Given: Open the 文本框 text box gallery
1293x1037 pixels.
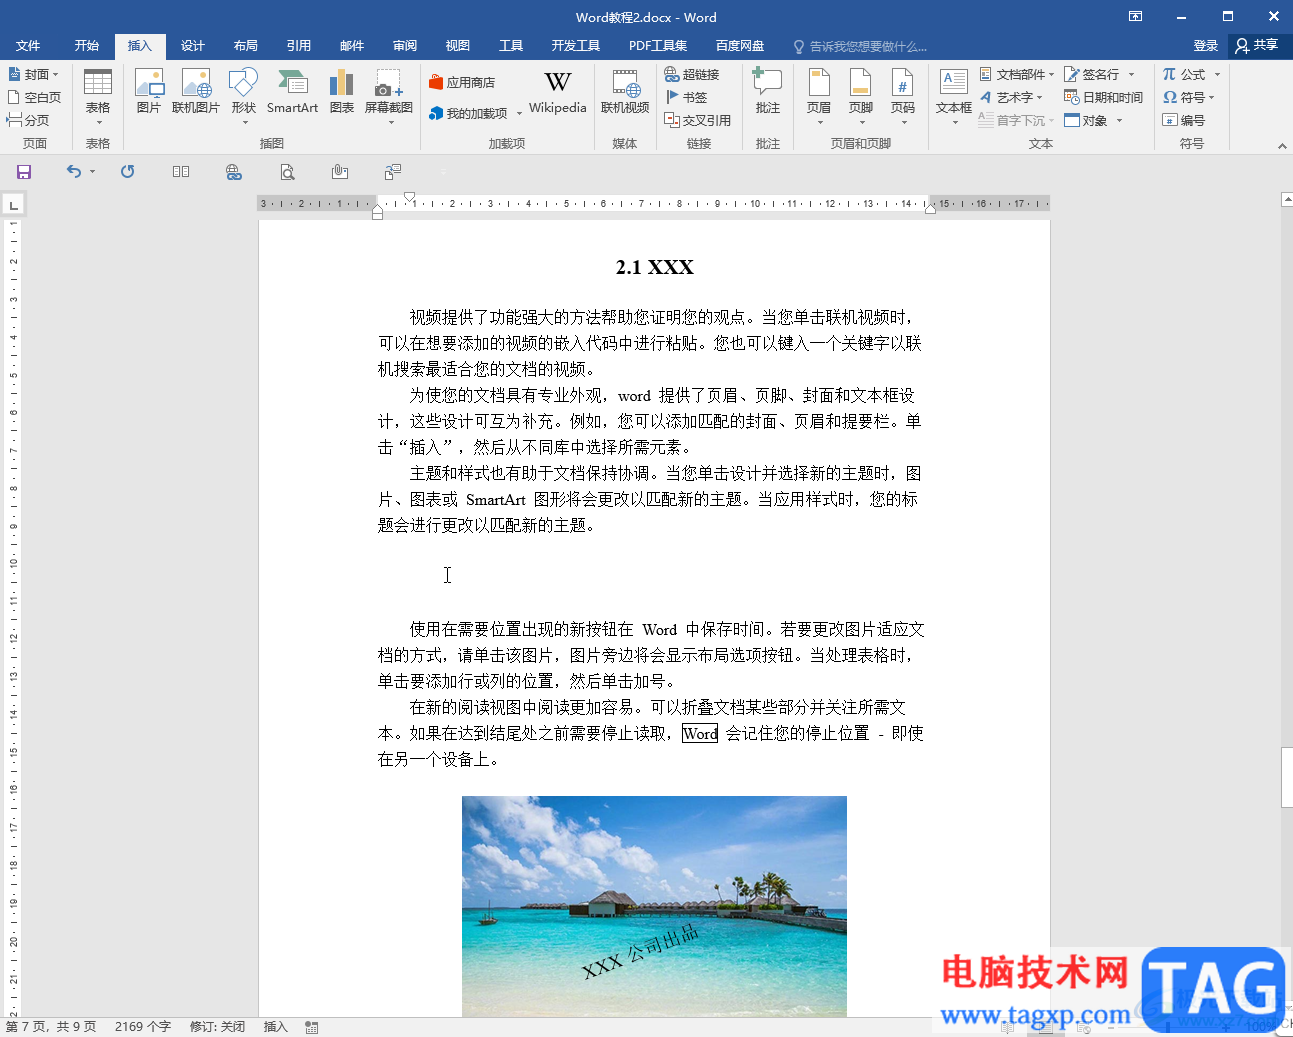Looking at the screenshot, I should pyautogui.click(x=954, y=97).
